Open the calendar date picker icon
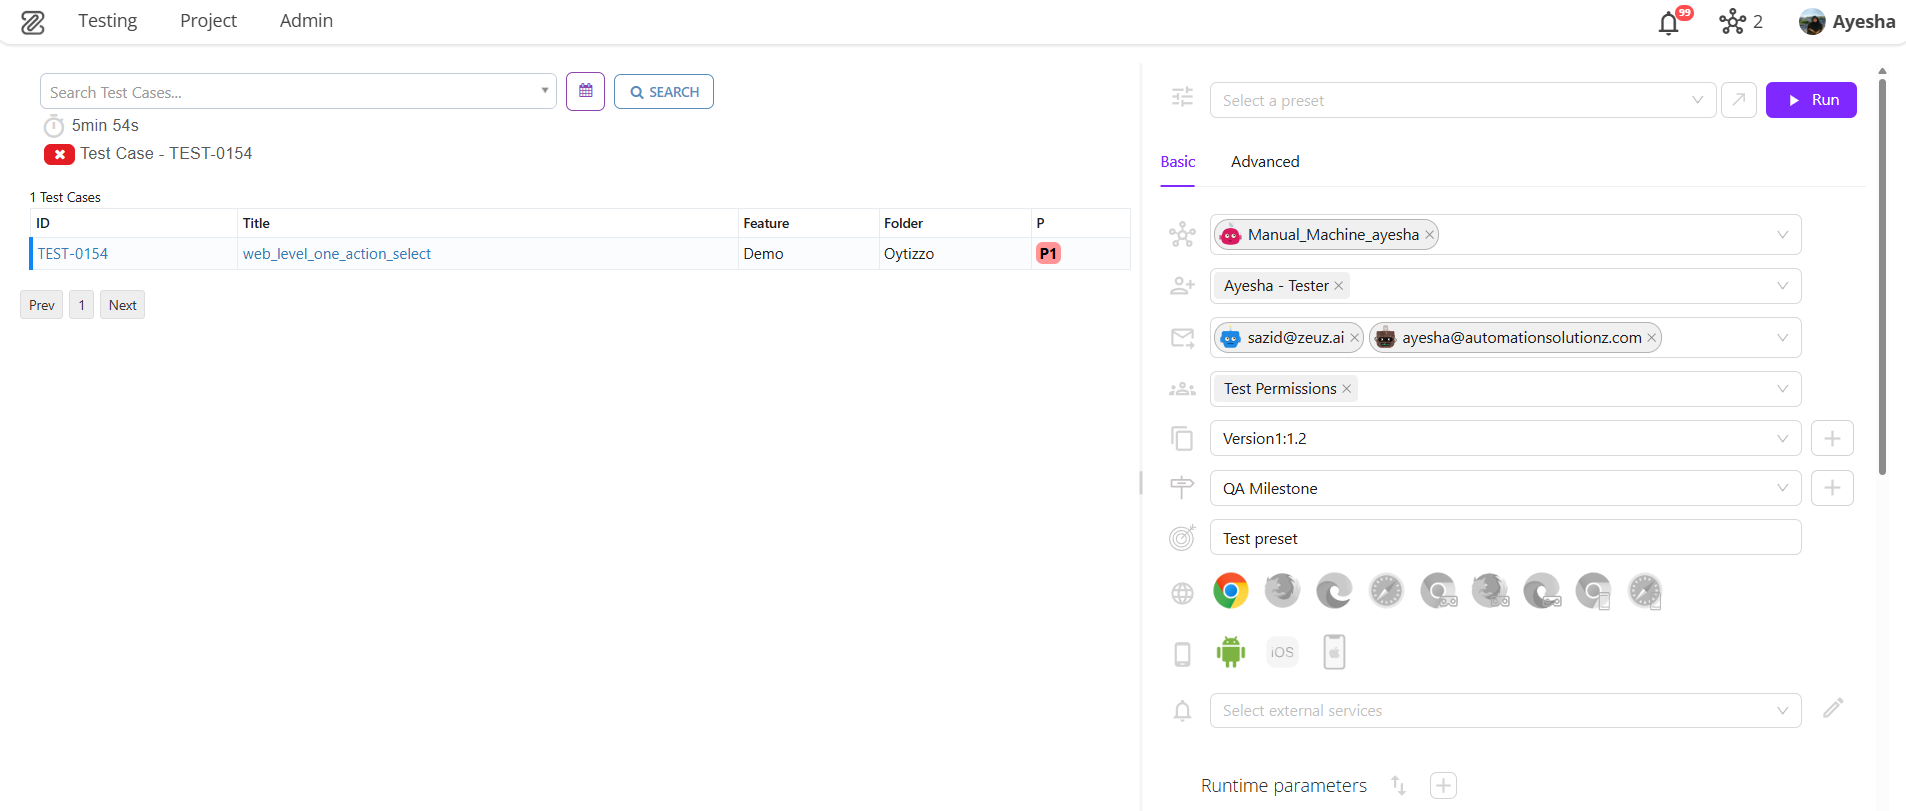Image resolution: width=1906 pixels, height=811 pixels. point(585,92)
